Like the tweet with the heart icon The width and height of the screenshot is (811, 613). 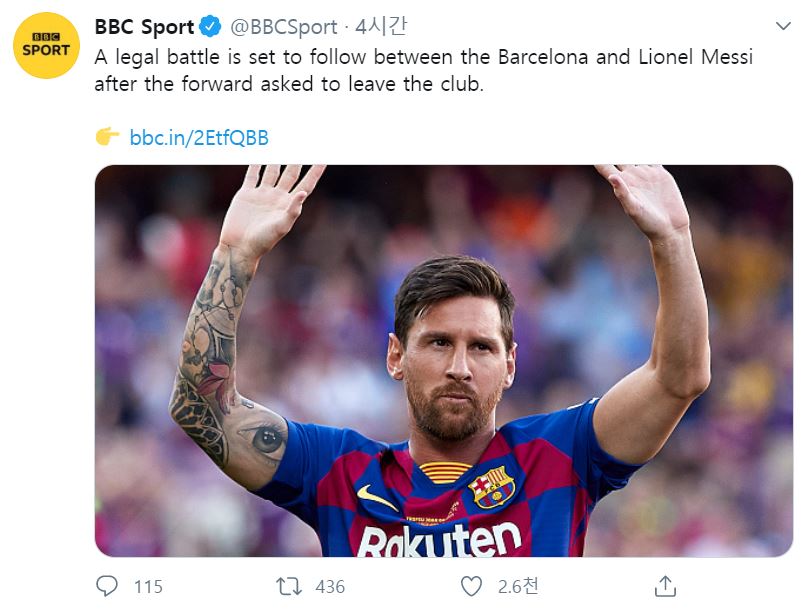pyautogui.click(x=471, y=586)
